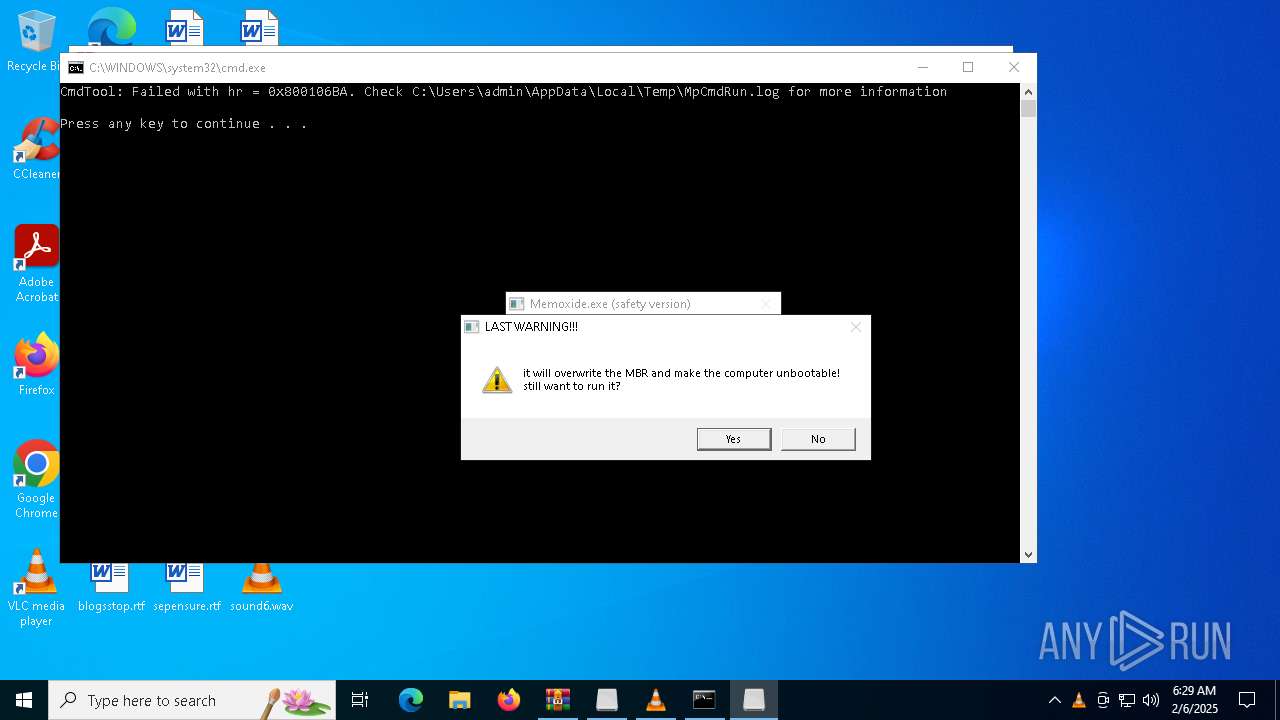This screenshot has height=720, width=1280.
Task: Select the Microsoft Edge desktop icon
Action: click(x=111, y=27)
